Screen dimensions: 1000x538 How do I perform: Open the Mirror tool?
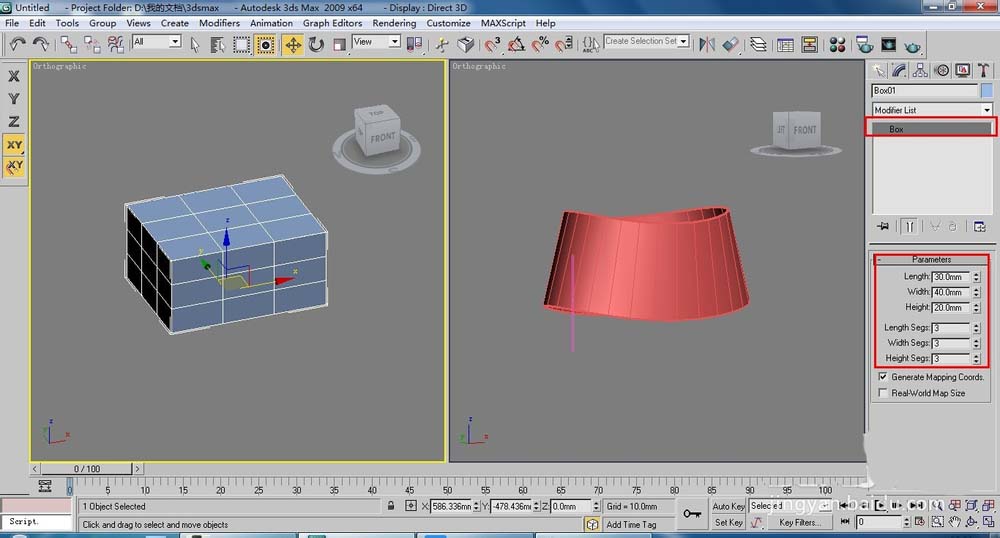[708, 44]
